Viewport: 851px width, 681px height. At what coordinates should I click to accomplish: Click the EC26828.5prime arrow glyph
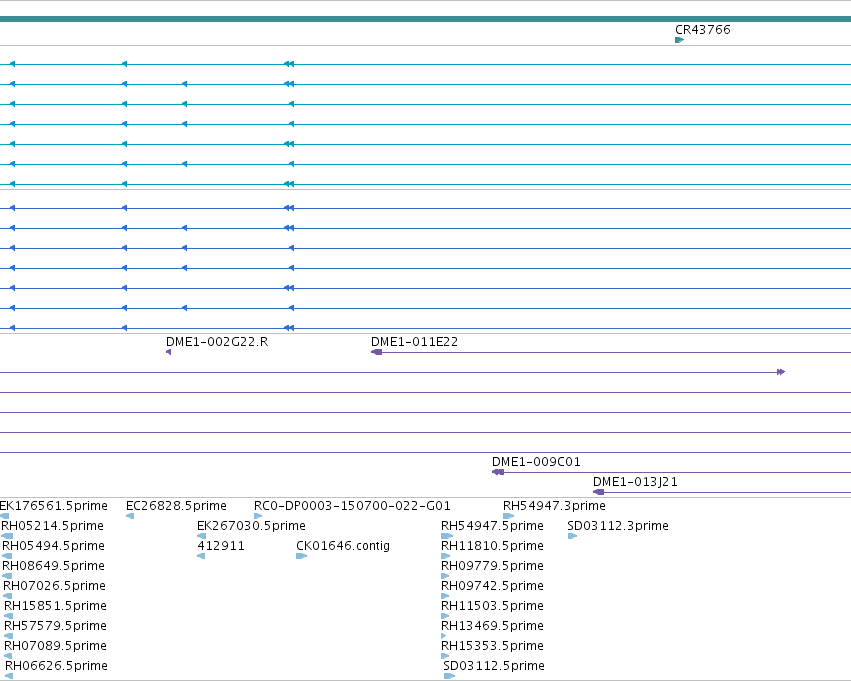coord(130,516)
